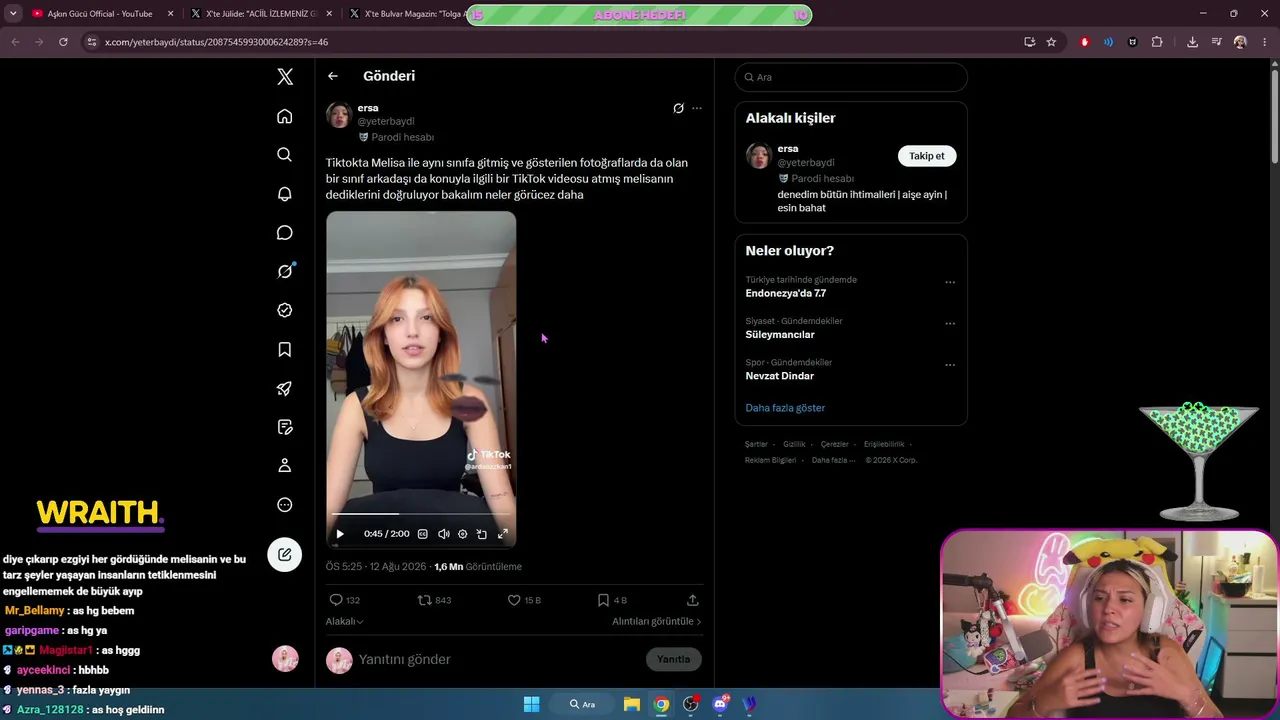Go to X home via the logo
Screen dimensions: 1280x720
[x=285, y=77]
